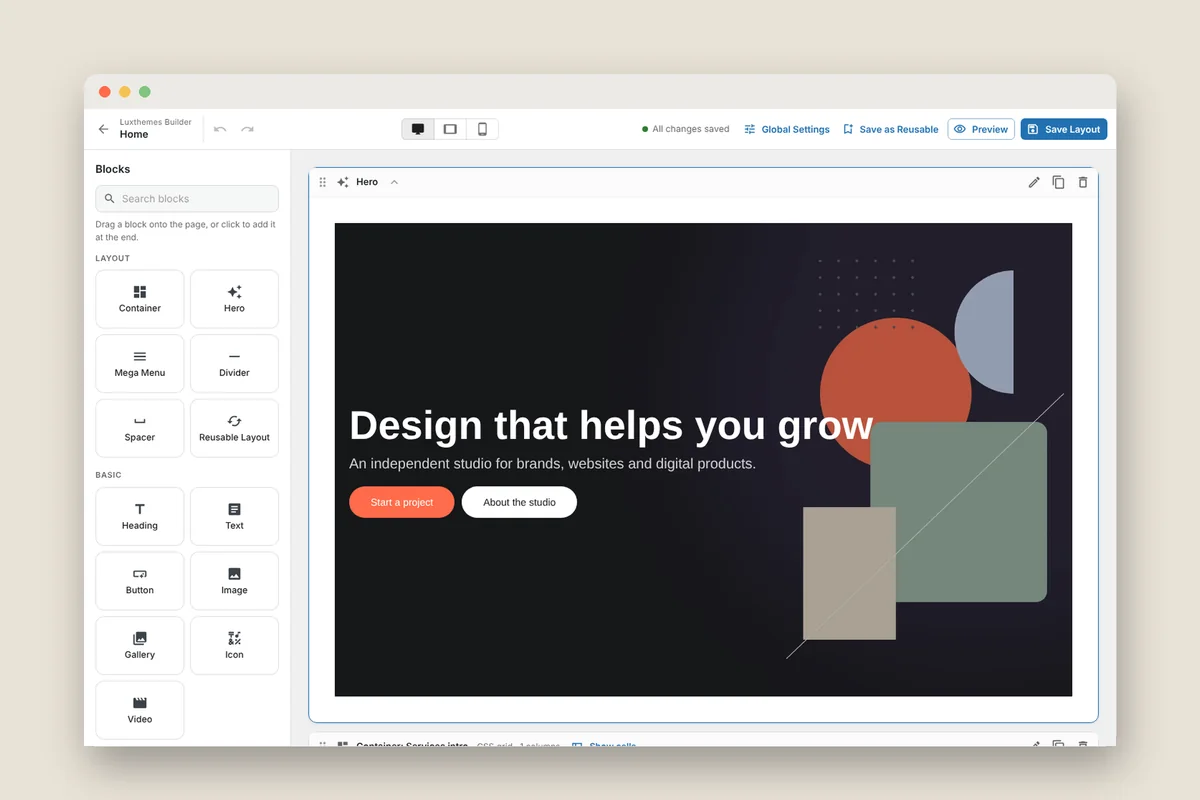This screenshot has height=800, width=1200.
Task: Delete the Hero section
Action: pyautogui.click(x=1082, y=182)
